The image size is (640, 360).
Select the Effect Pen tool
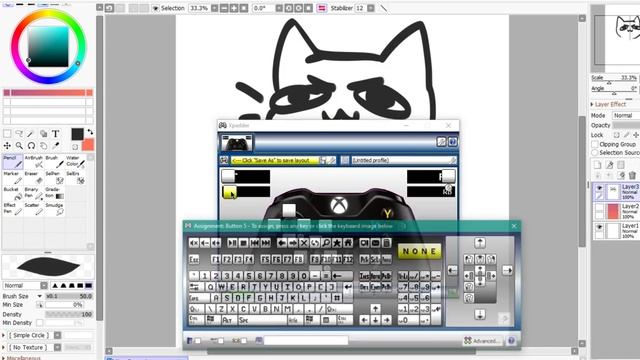(x=13, y=209)
